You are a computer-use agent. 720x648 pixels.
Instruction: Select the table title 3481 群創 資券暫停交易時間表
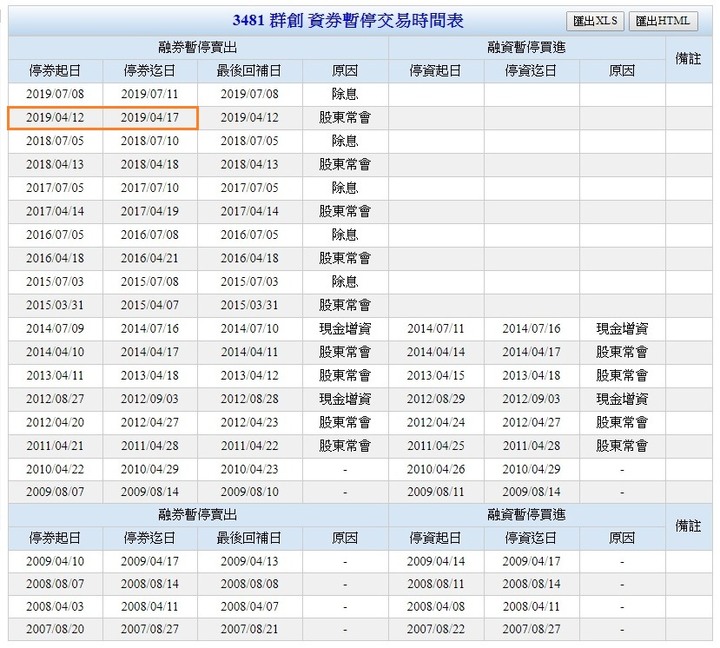point(348,21)
